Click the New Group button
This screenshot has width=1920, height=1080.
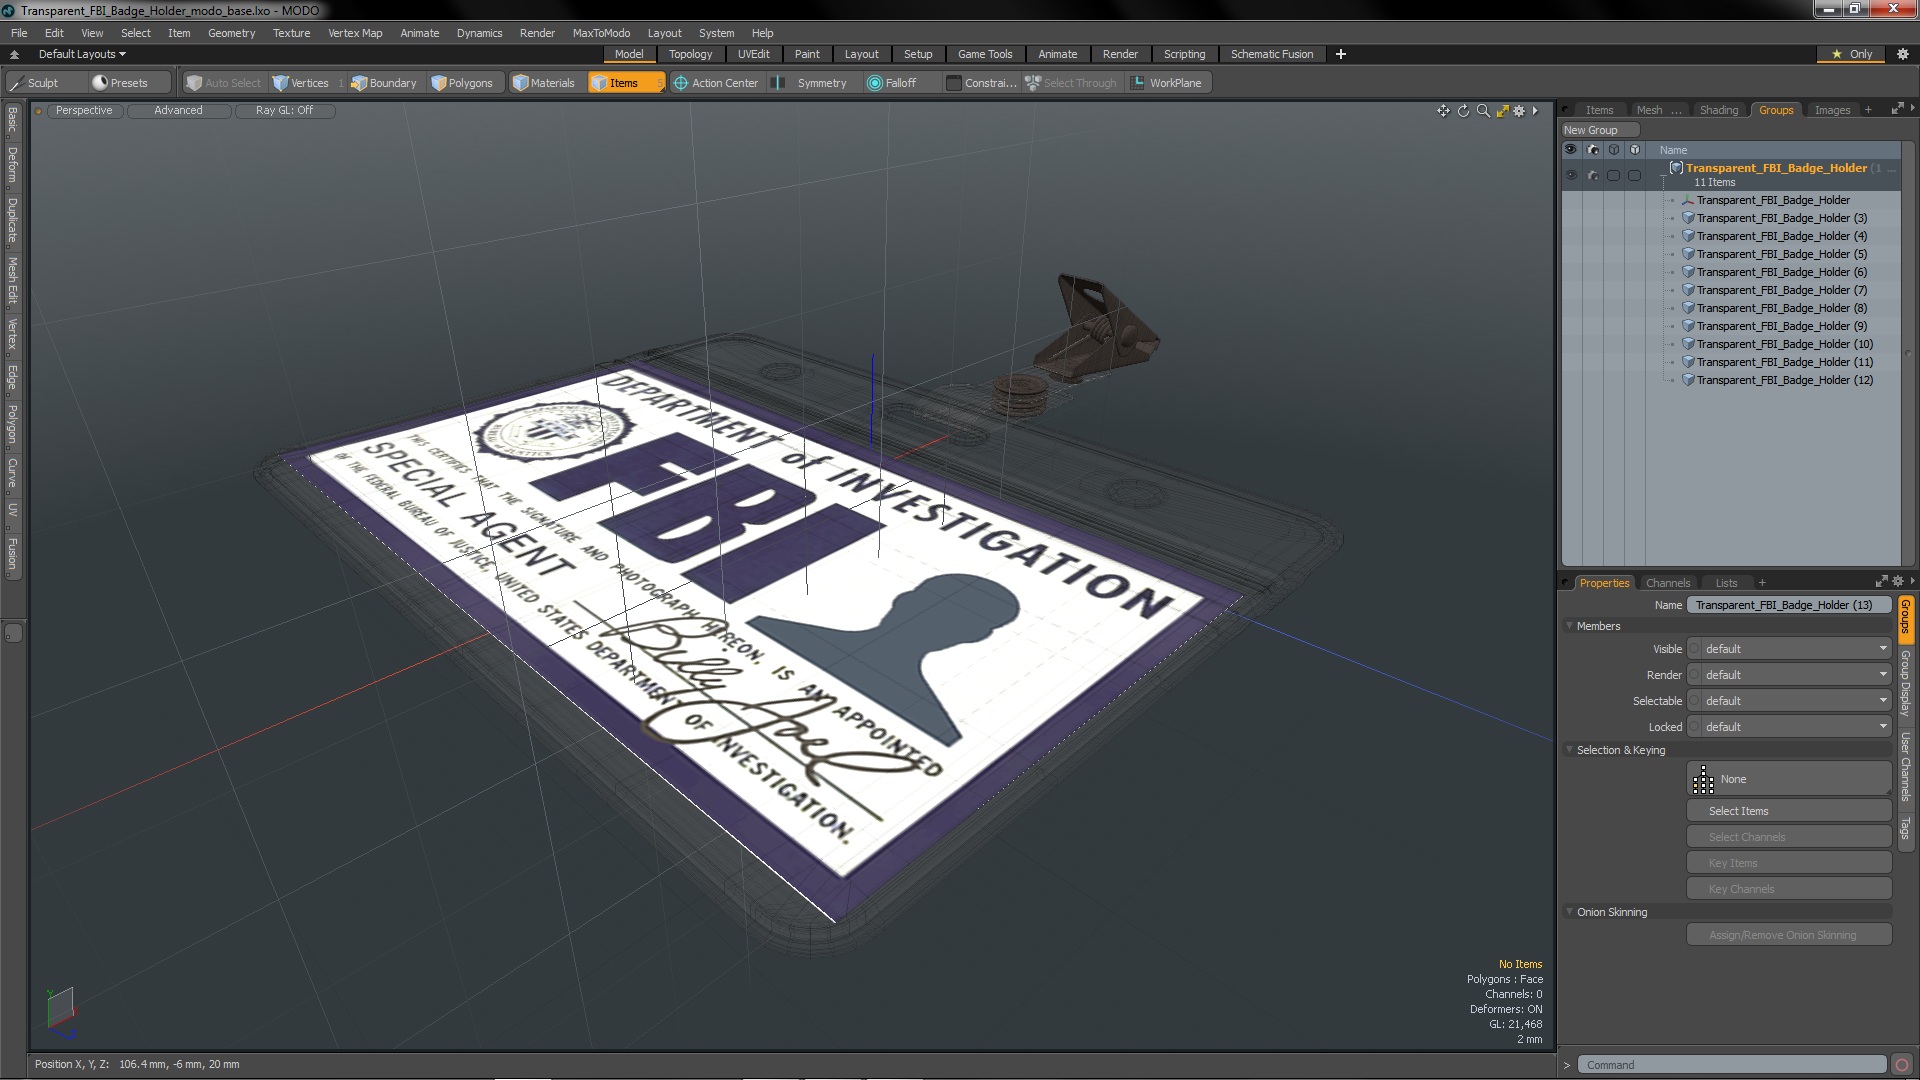(x=1599, y=130)
